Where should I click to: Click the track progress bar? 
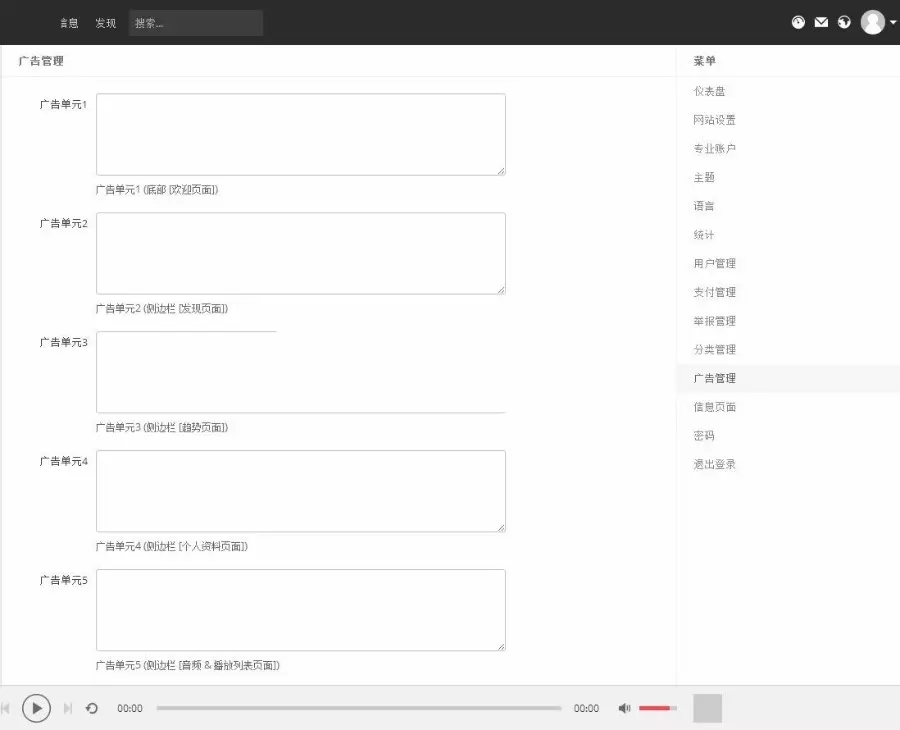tap(358, 708)
